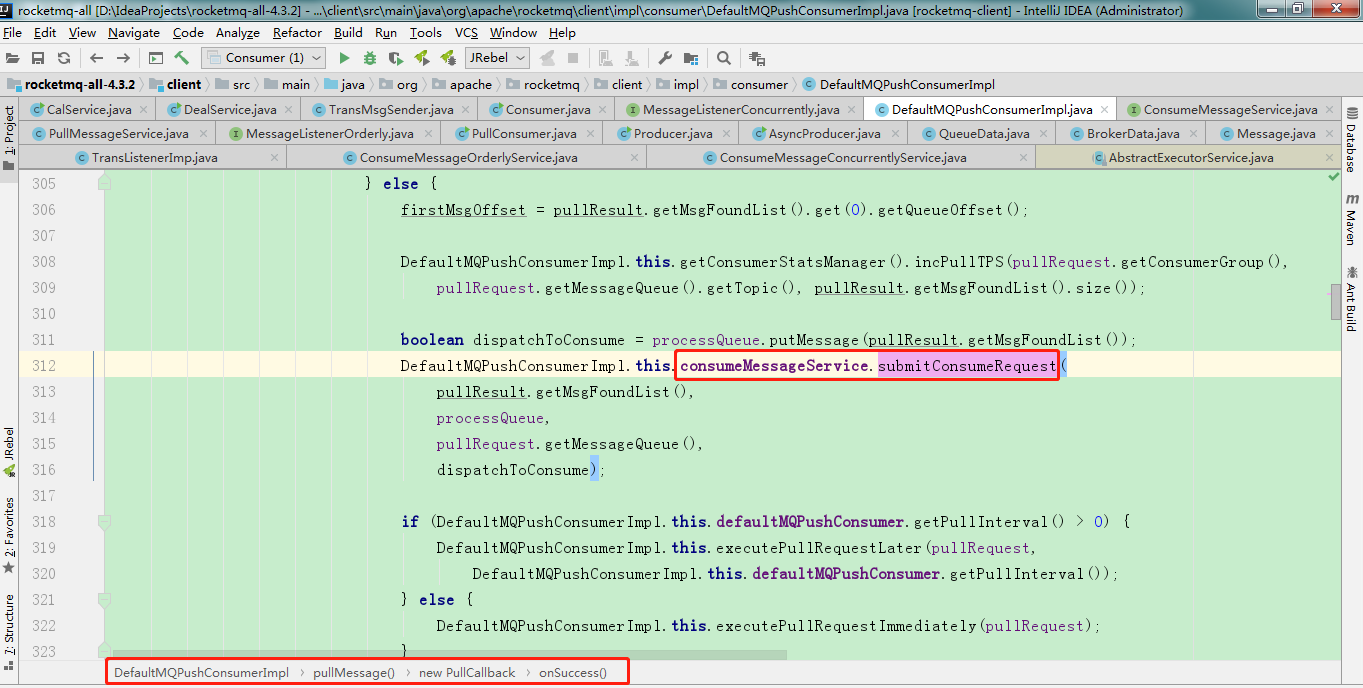Open the Refactor menu

tap(297, 33)
